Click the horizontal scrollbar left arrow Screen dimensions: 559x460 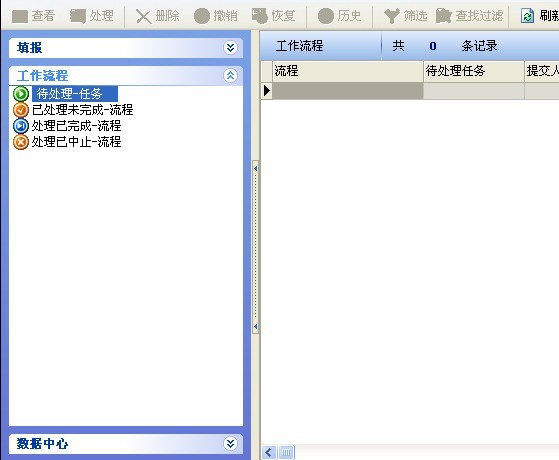(x=269, y=453)
